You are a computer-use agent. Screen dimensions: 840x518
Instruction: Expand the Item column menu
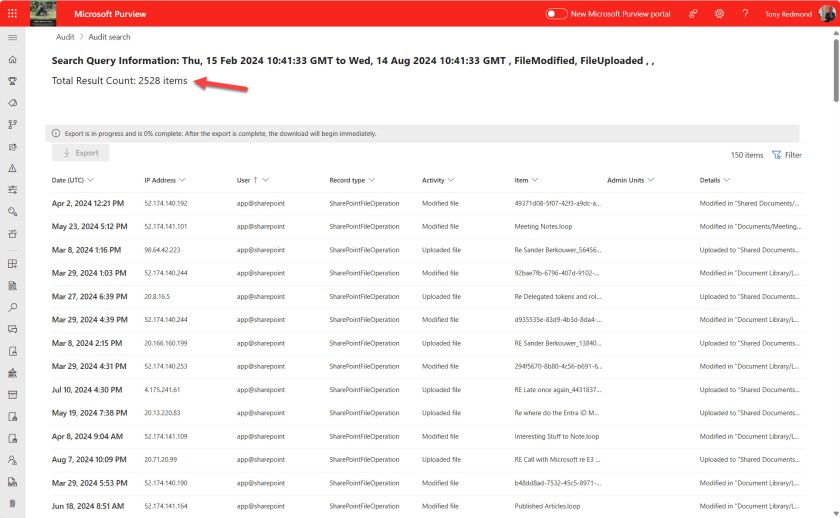coord(535,180)
